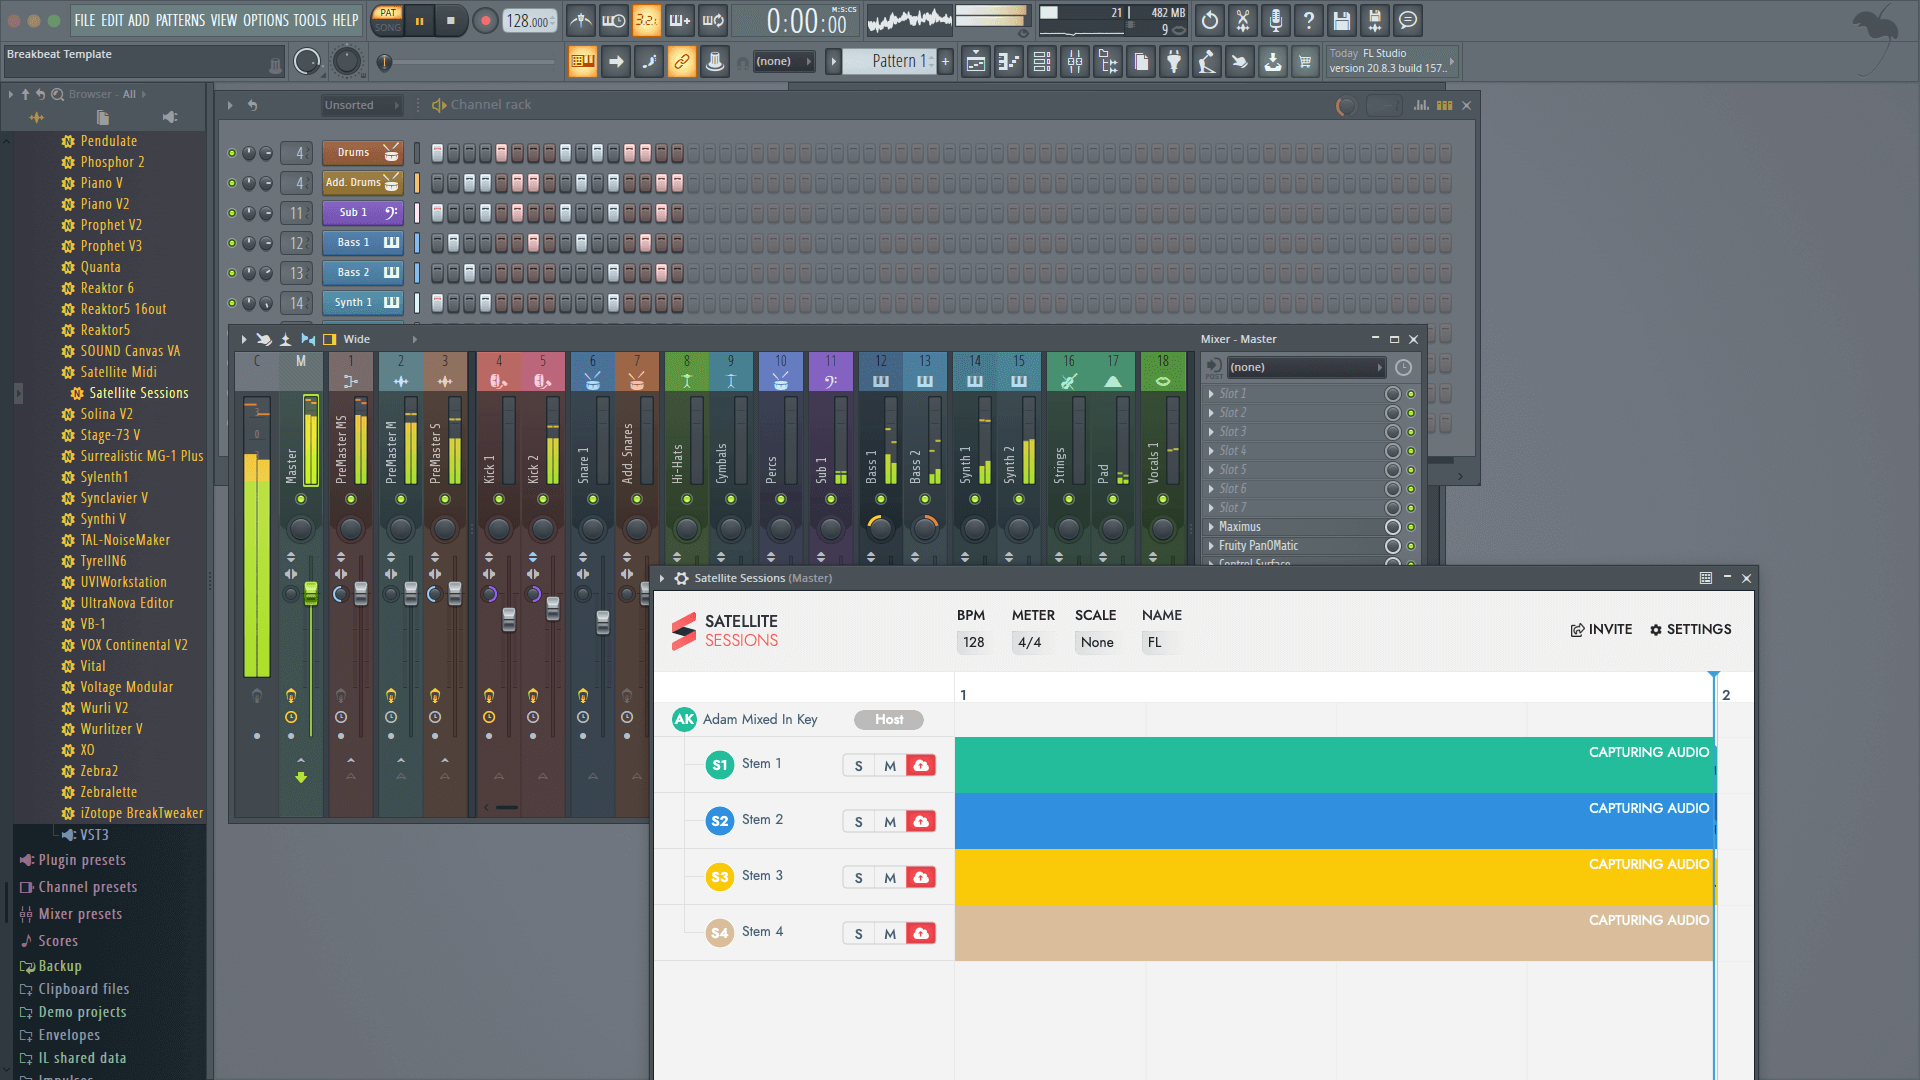The height and width of the screenshot is (1080, 1920).
Task: Open the shop via shopping cart icon
Action: (x=1305, y=61)
